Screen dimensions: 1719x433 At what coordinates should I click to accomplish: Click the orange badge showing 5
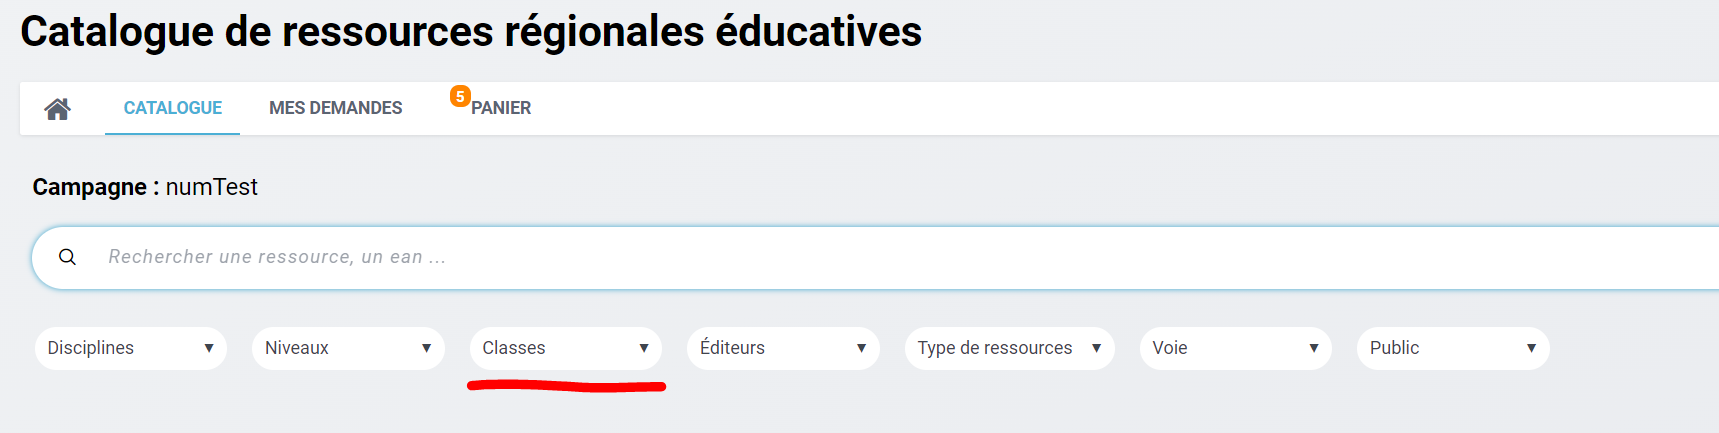coord(460,96)
